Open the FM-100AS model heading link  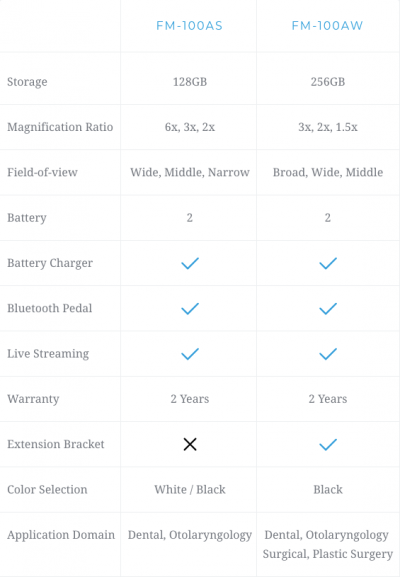tap(190, 26)
